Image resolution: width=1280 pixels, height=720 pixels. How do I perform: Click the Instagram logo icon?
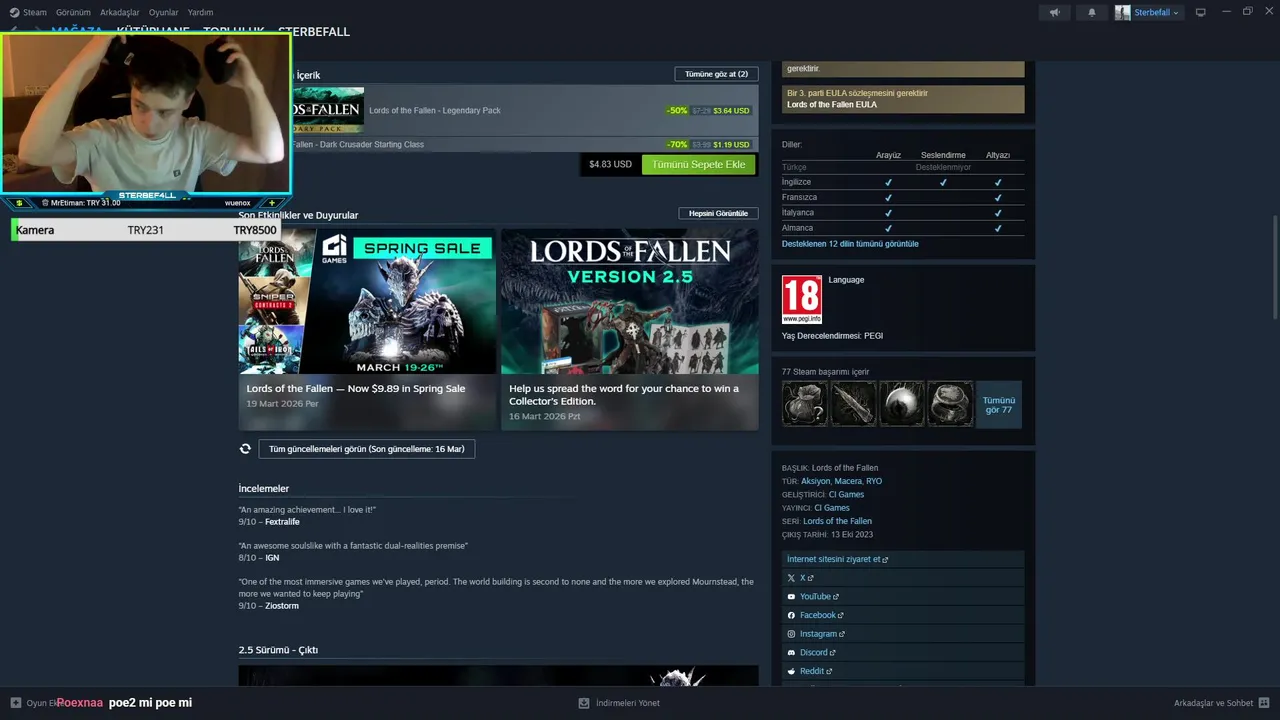(792, 634)
